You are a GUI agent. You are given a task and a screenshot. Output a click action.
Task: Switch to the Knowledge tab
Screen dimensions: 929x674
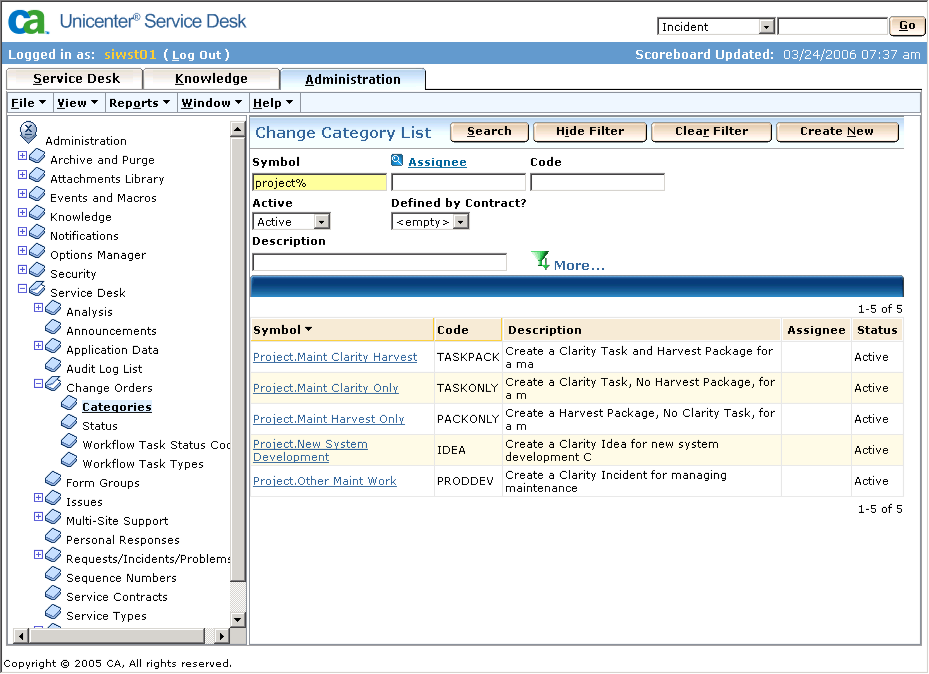coord(211,79)
